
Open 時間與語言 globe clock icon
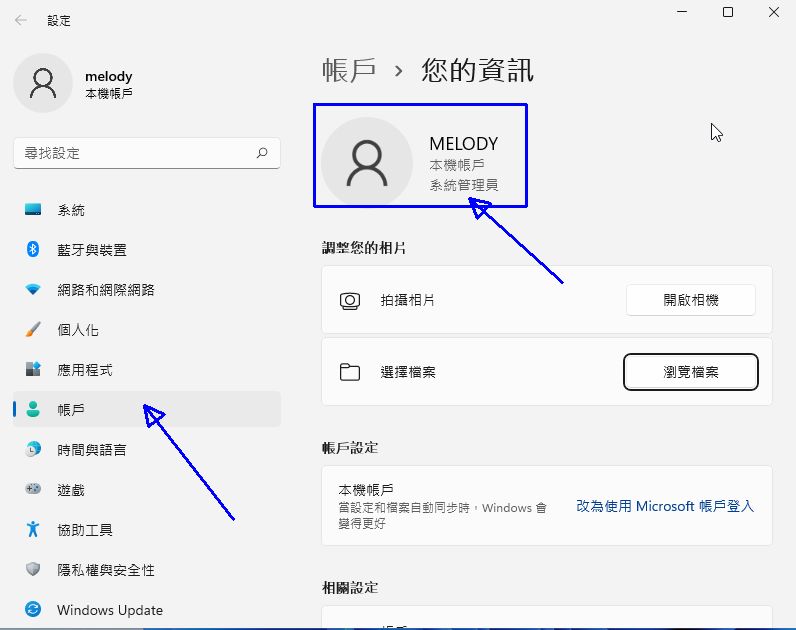pyautogui.click(x=33, y=450)
